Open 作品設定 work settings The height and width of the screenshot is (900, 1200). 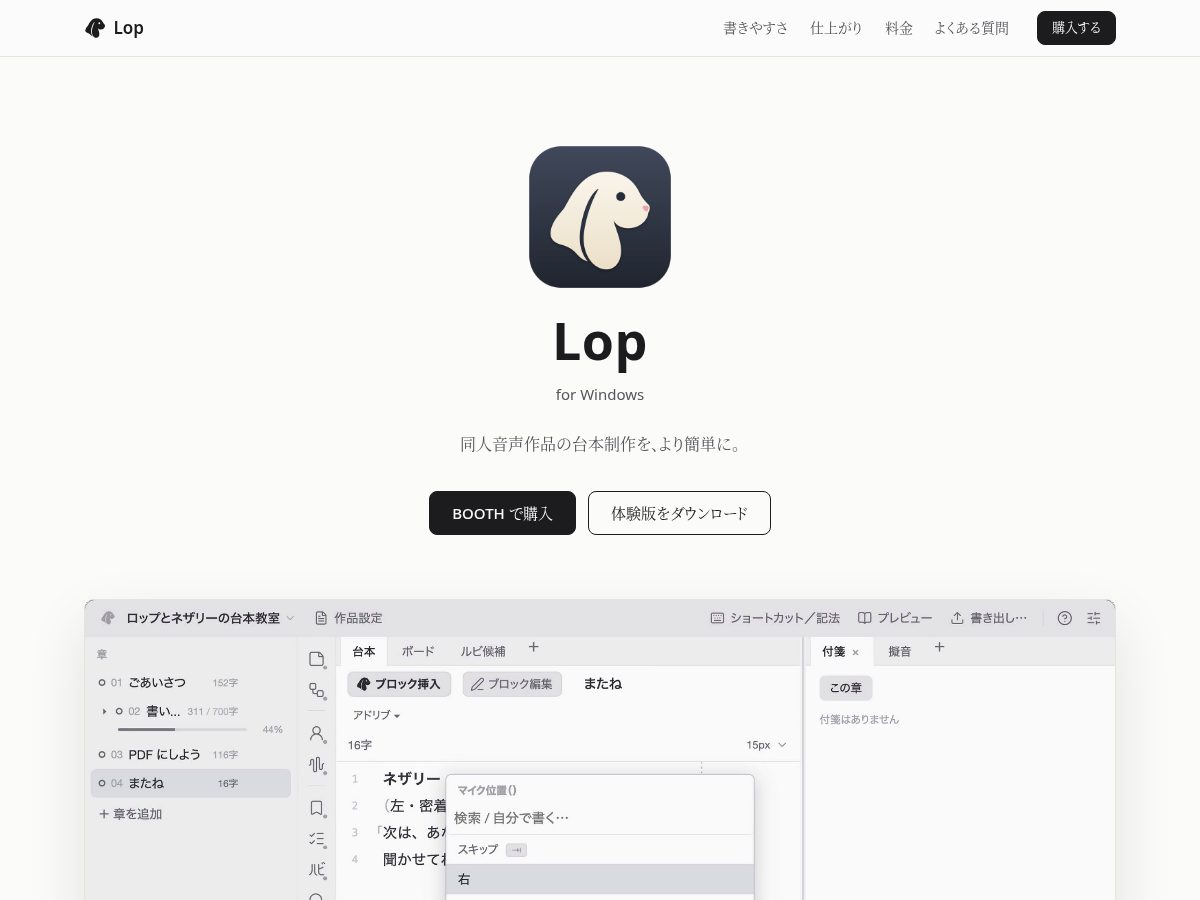[x=348, y=618]
